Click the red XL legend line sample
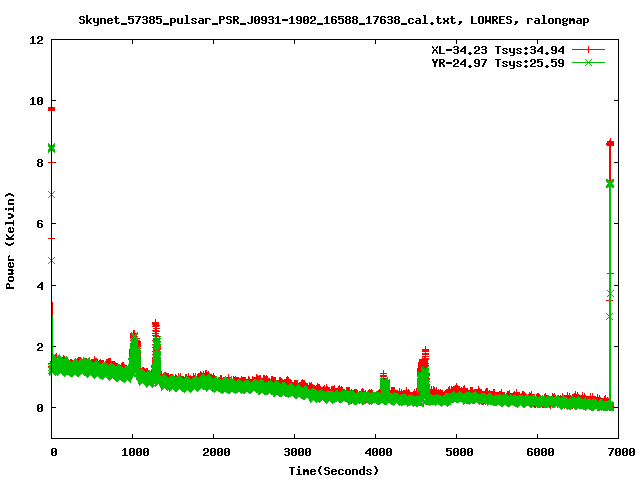Viewport: 640px width, 480px height. point(588,50)
